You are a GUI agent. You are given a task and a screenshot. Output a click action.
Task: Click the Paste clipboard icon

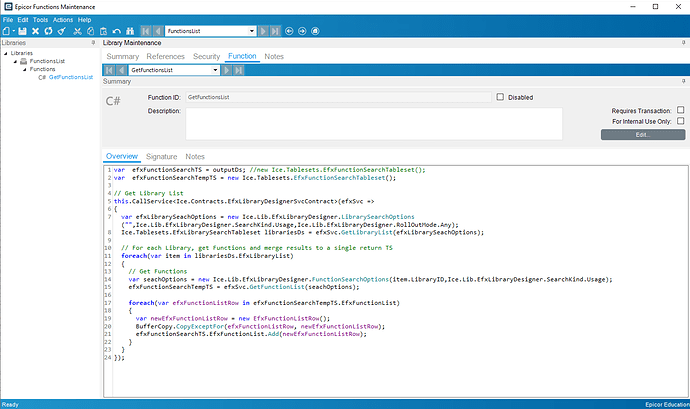click(x=103, y=31)
